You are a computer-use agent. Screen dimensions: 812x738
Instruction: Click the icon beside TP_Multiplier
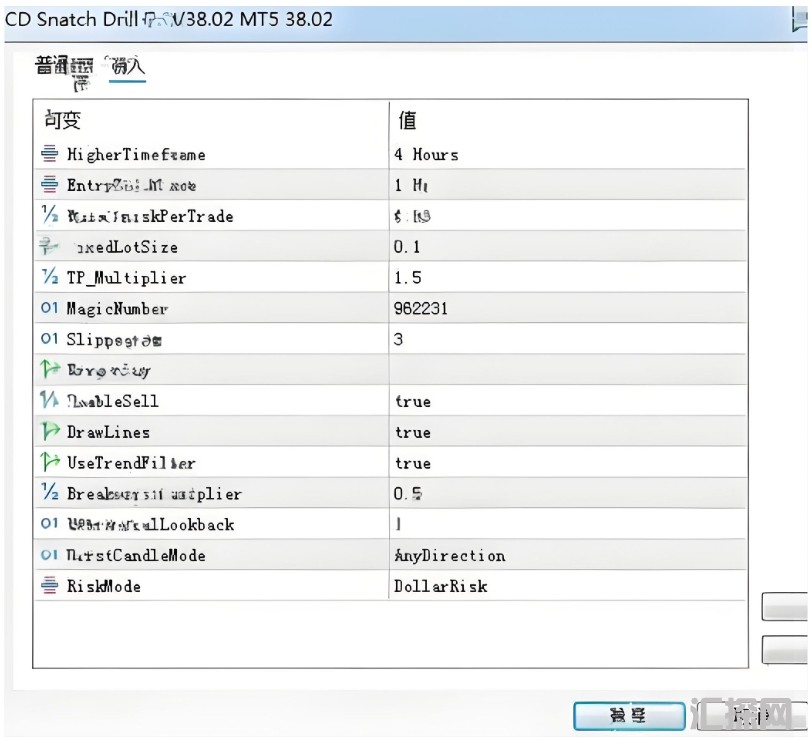(50, 278)
